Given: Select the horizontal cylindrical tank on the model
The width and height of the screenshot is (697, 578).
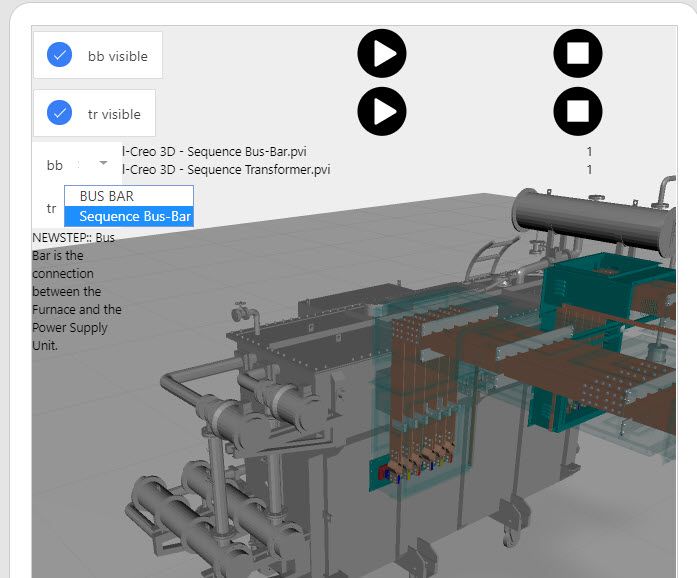Looking at the screenshot, I should (x=592, y=222).
